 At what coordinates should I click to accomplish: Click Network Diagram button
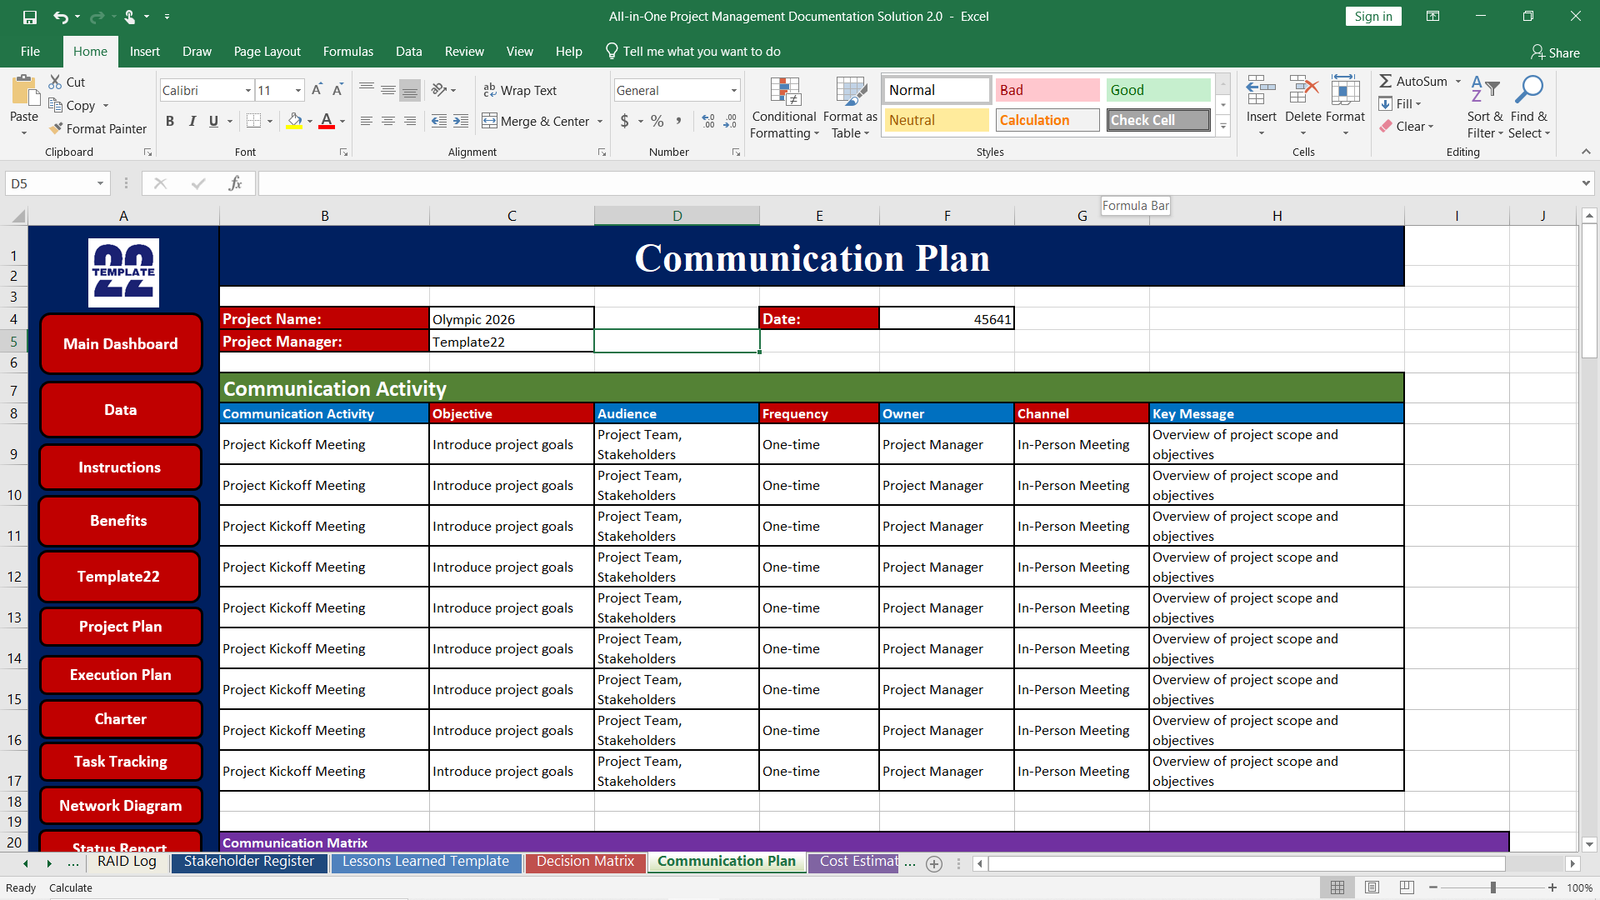(121, 806)
